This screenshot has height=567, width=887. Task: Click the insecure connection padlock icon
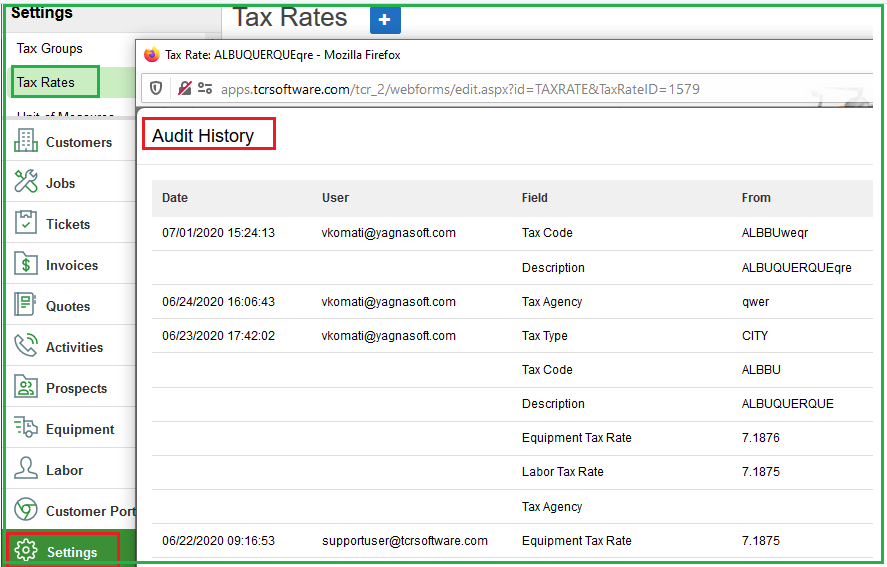(184, 89)
